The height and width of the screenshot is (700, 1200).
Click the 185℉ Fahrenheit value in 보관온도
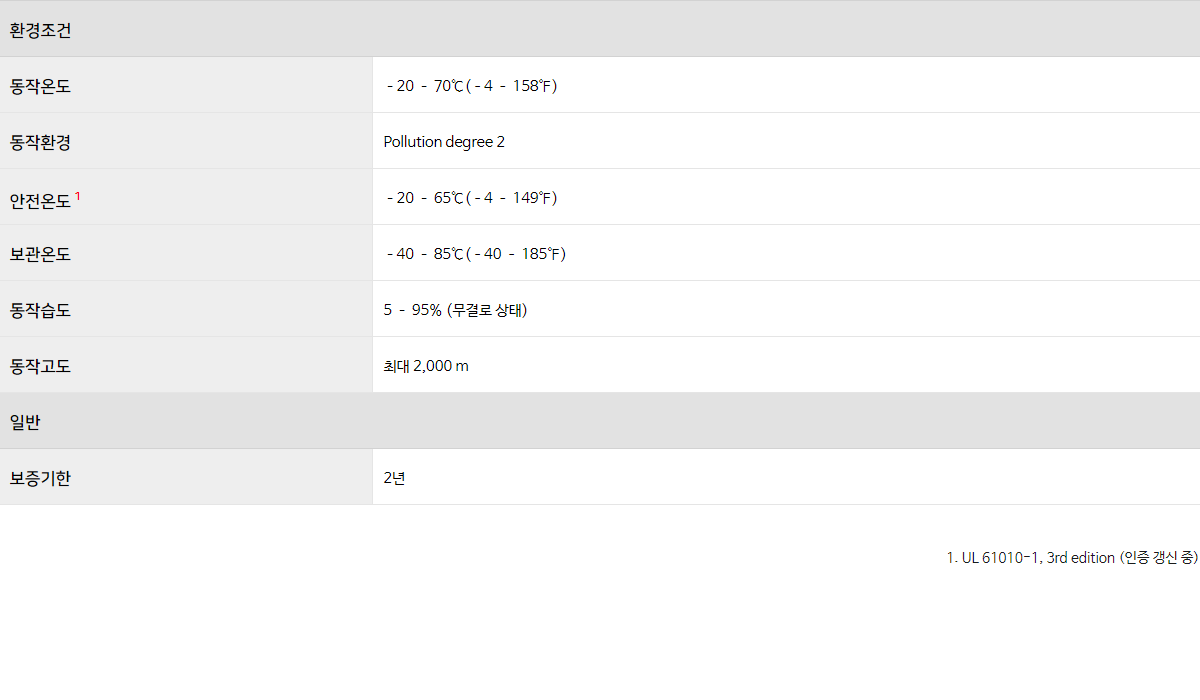[x=541, y=254]
